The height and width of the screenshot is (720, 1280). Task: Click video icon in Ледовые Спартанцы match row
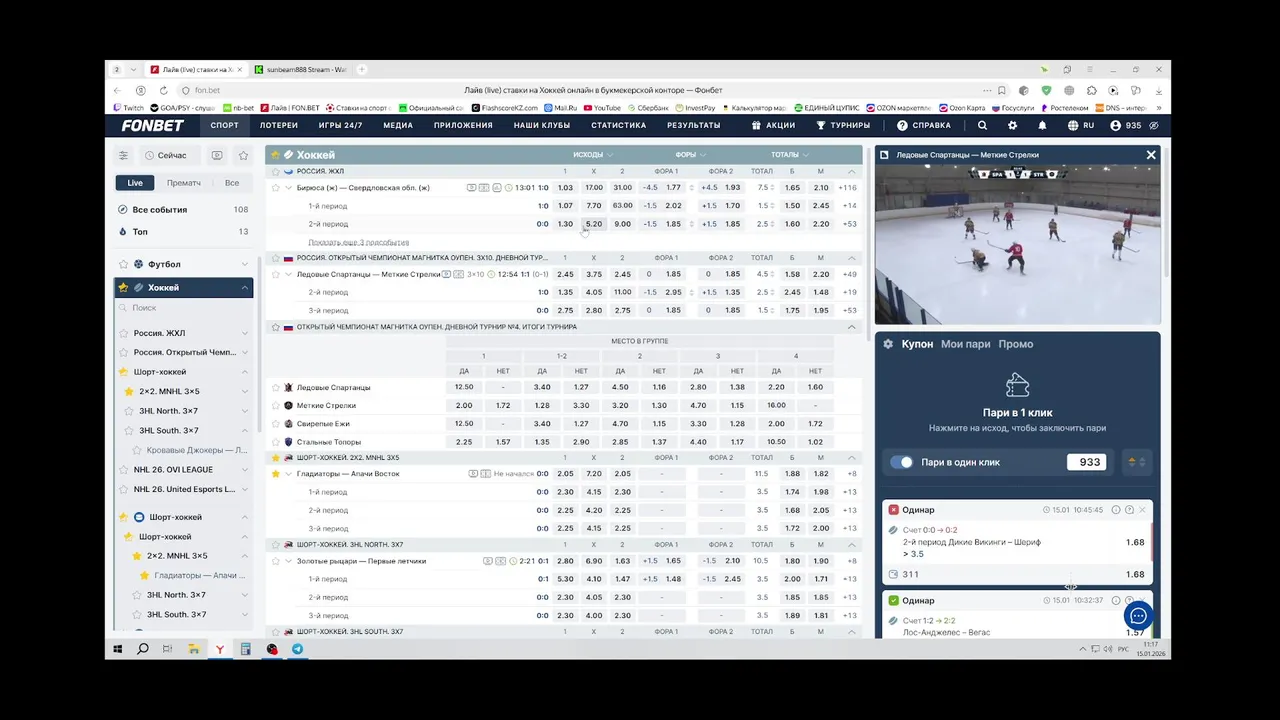447,274
